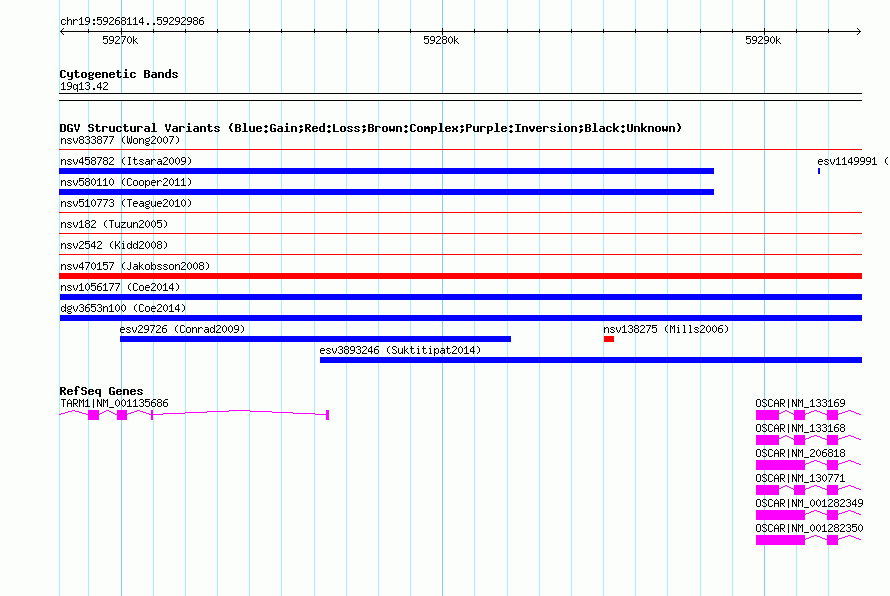This screenshot has height=596, width=890.
Task: Click variant label esv29726 (Conrad2009)
Action: coord(182,329)
